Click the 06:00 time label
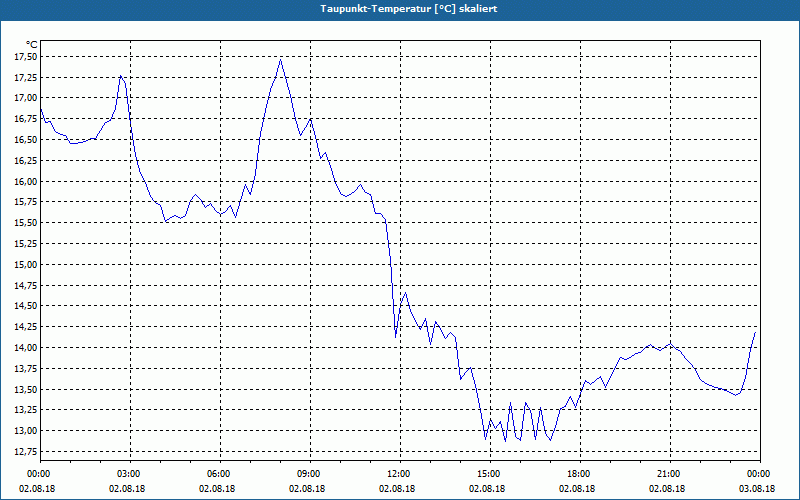The height and width of the screenshot is (500, 800). [217, 474]
